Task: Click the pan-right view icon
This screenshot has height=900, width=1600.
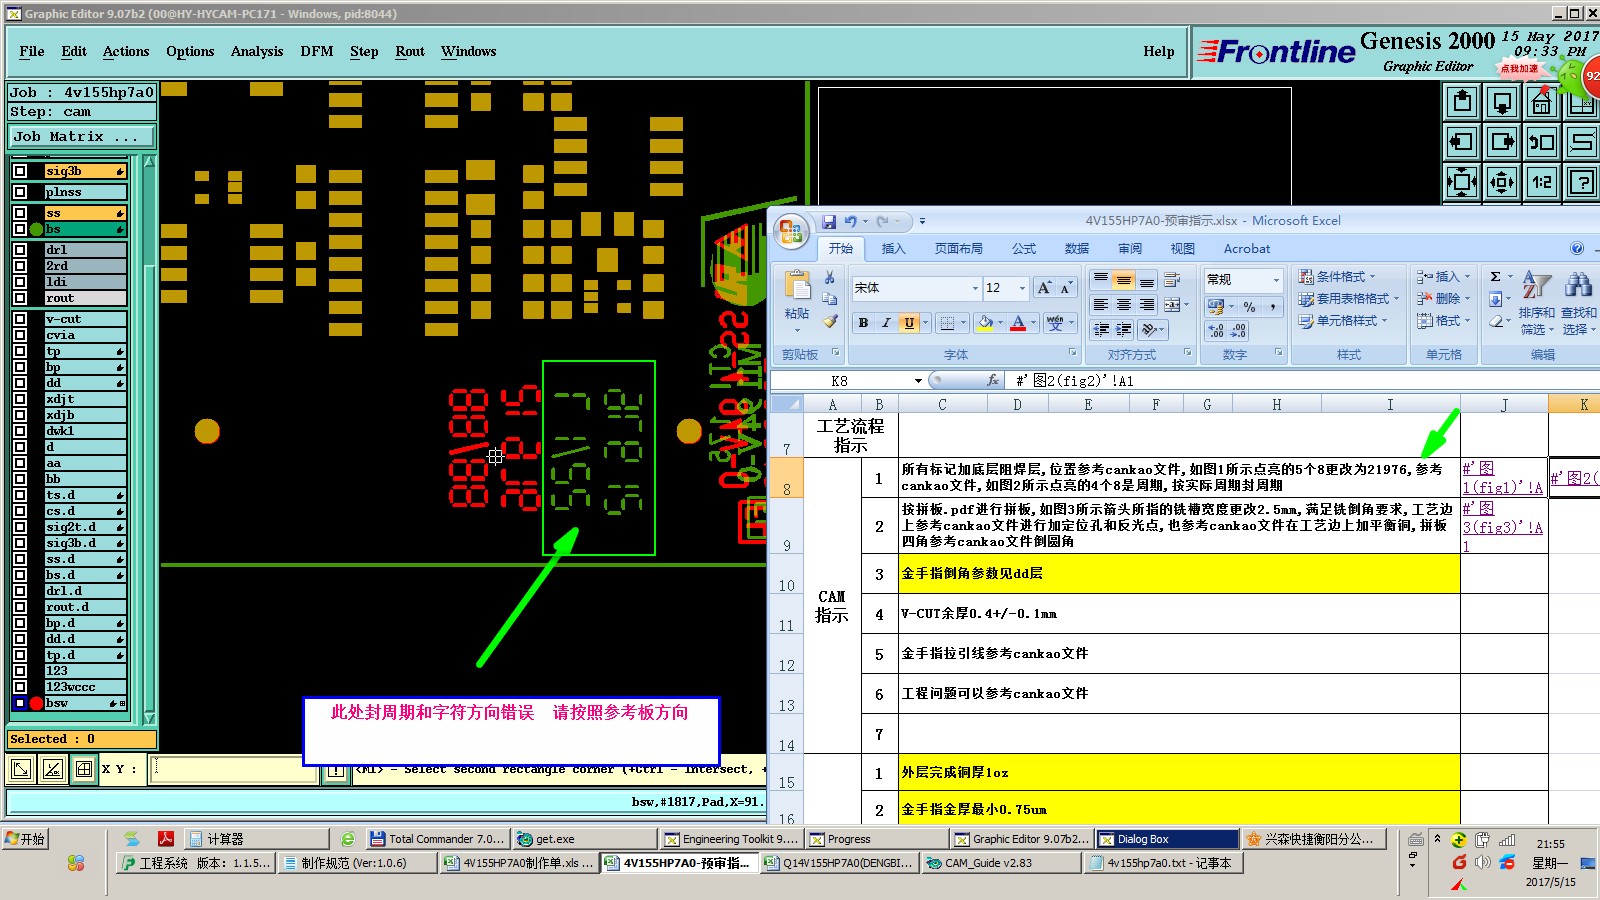Action: pyautogui.click(x=1502, y=142)
